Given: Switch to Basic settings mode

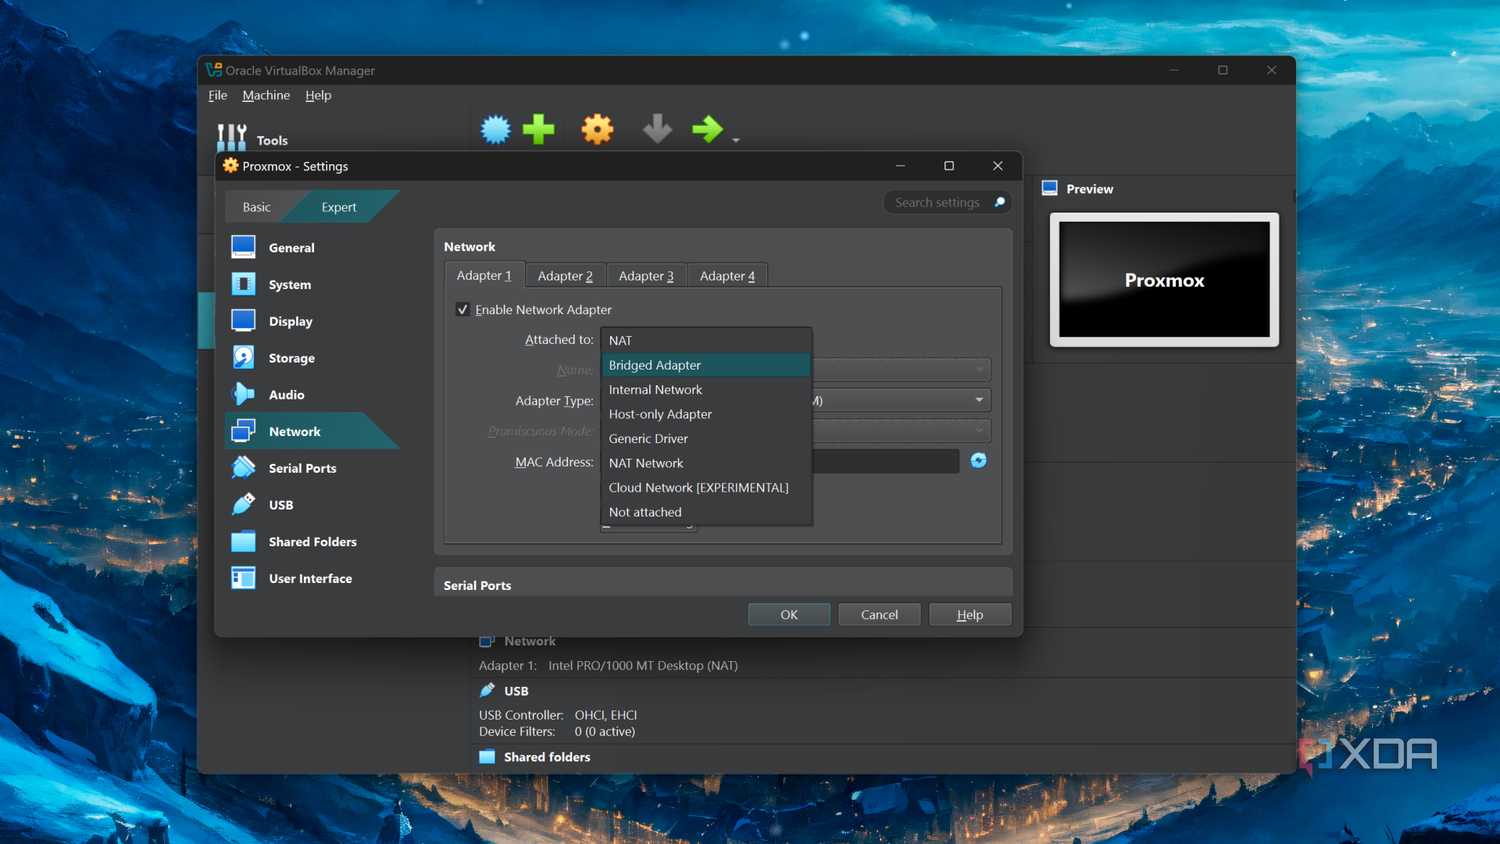Looking at the screenshot, I should 257,207.
